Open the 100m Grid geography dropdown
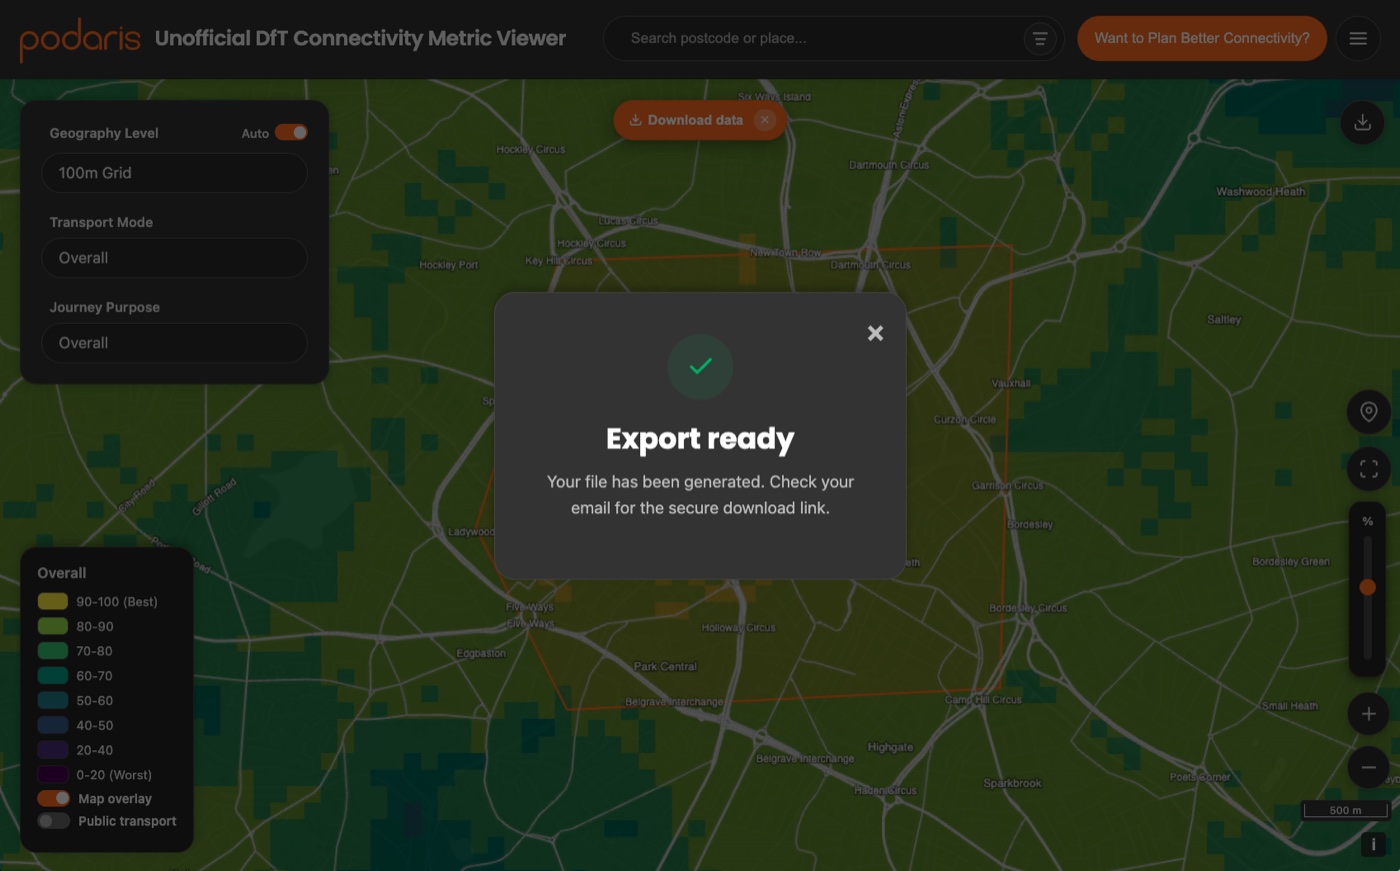 pos(174,173)
